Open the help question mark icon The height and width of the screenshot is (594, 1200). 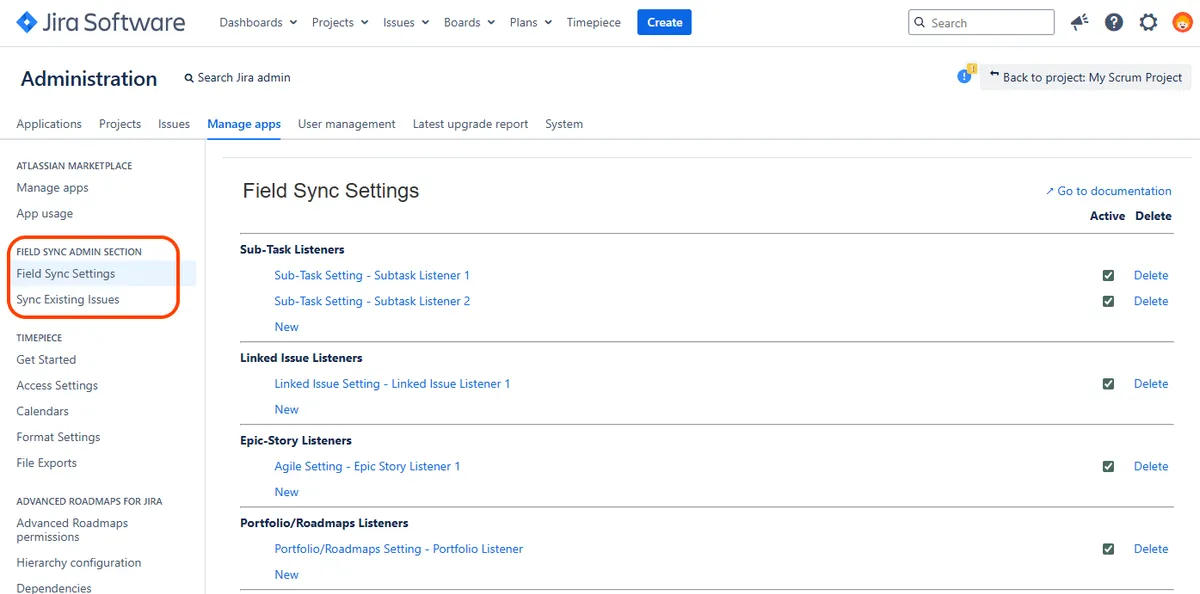[x=1114, y=22]
